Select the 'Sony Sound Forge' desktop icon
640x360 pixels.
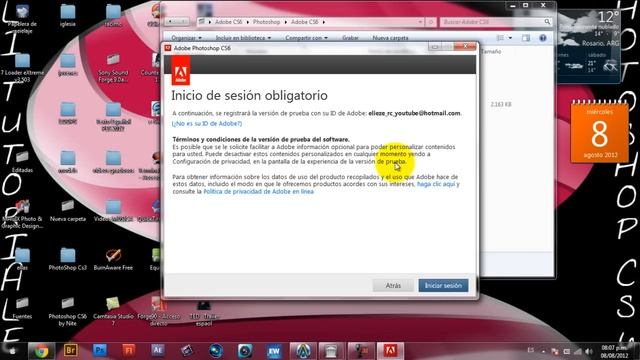click(x=113, y=68)
